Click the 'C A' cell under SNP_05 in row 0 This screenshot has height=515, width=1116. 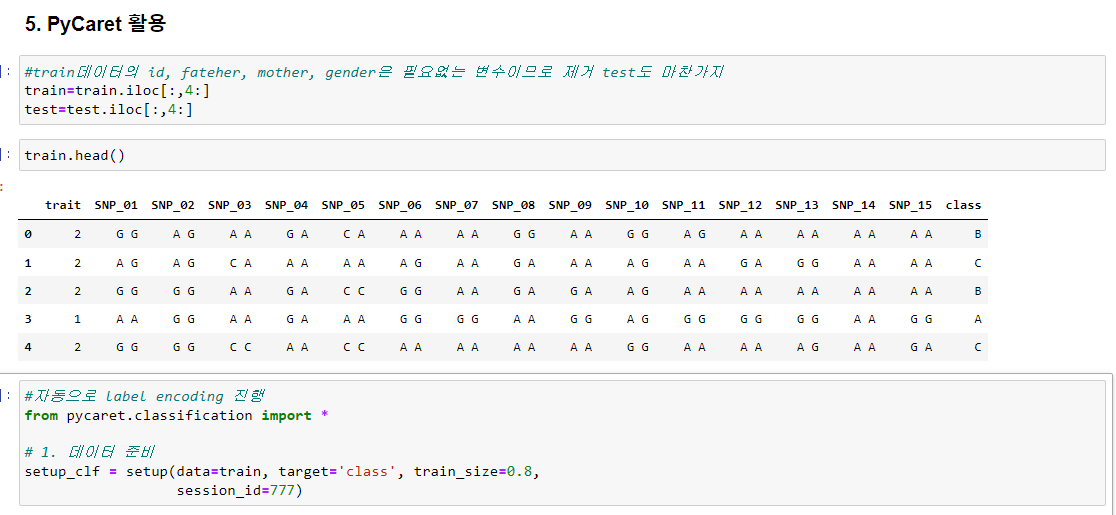point(354,233)
